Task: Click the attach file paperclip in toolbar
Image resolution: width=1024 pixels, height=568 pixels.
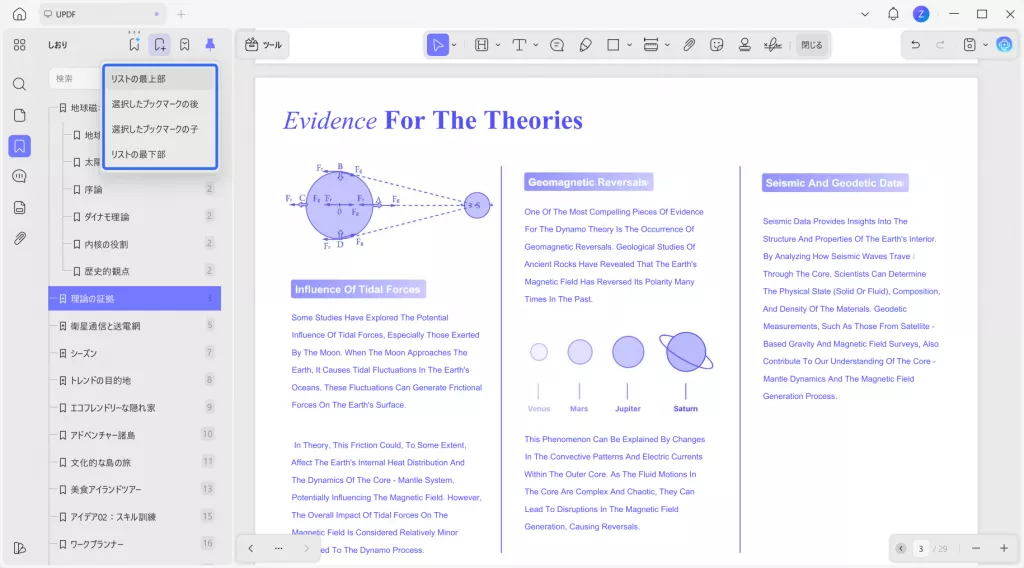Action: click(689, 45)
